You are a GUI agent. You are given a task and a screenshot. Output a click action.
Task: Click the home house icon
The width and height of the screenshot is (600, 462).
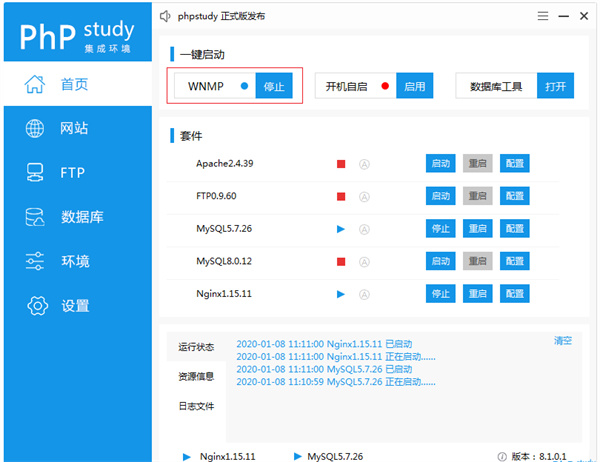35,84
